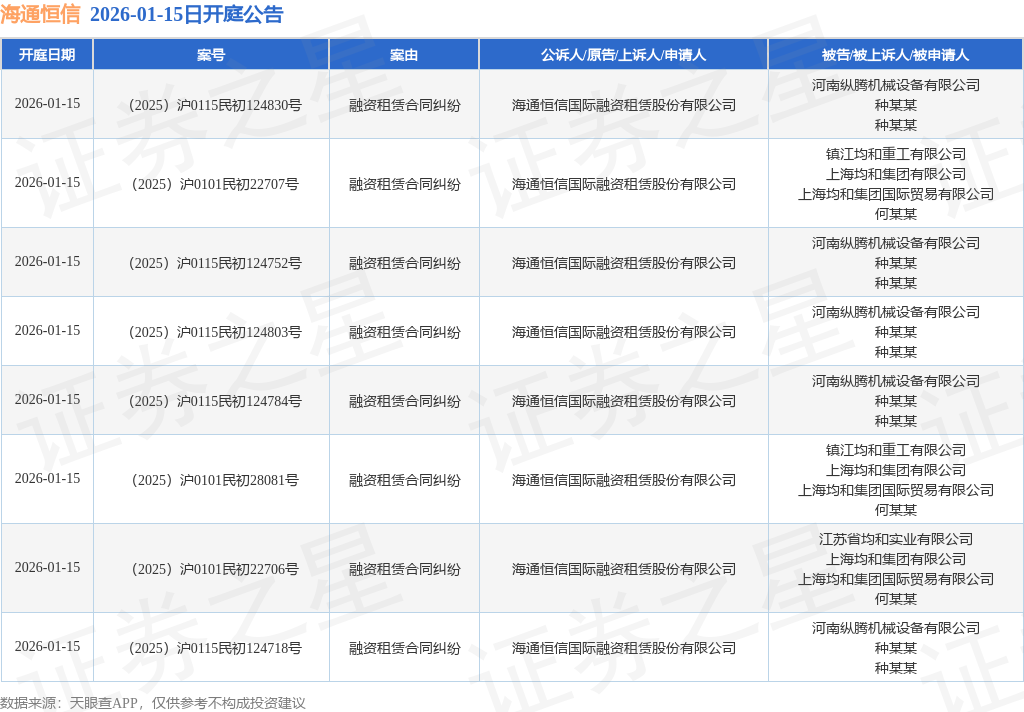
Task: Click the date cell in the 124830号 row
Action: (x=47, y=103)
